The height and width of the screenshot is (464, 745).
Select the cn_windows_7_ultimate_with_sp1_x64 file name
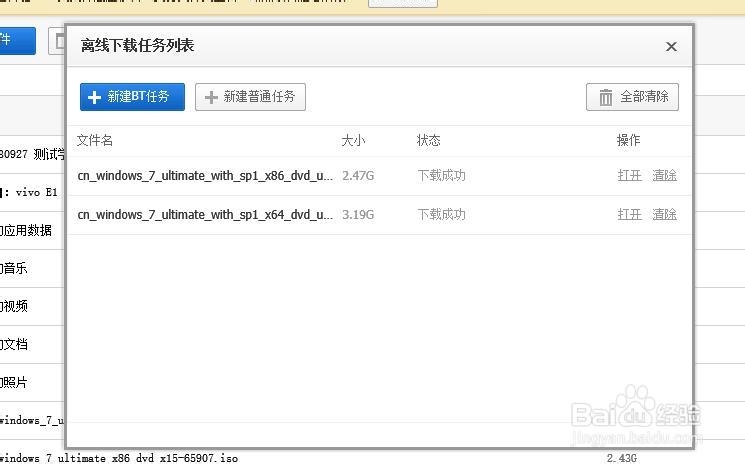point(205,215)
